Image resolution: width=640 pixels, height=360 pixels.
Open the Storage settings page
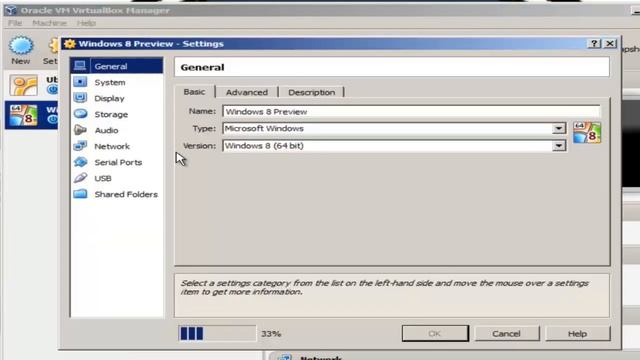tap(111, 114)
